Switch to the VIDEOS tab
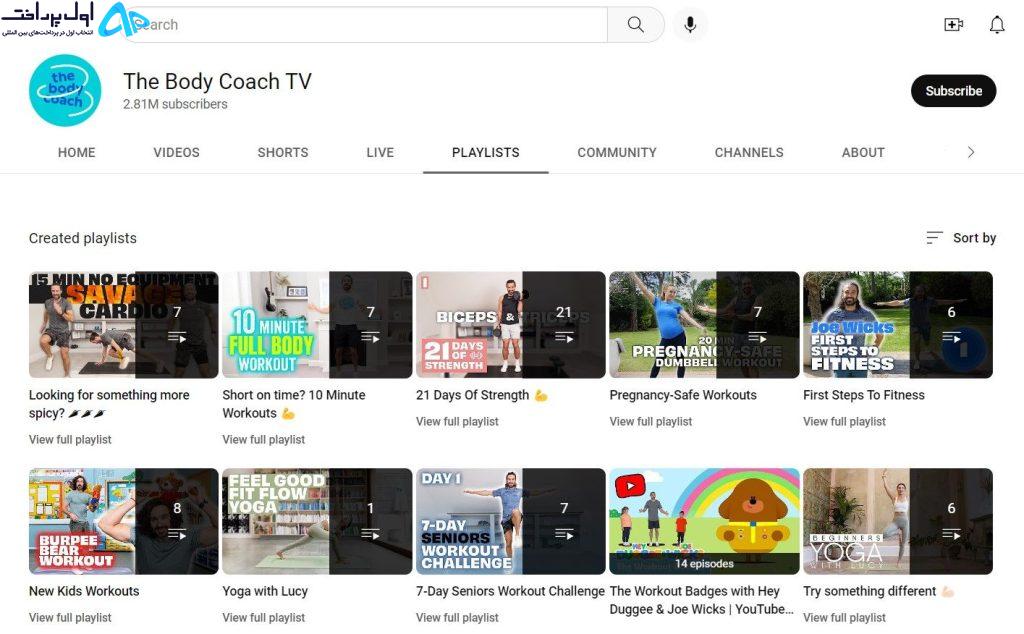The width and height of the screenshot is (1024, 634). (176, 152)
